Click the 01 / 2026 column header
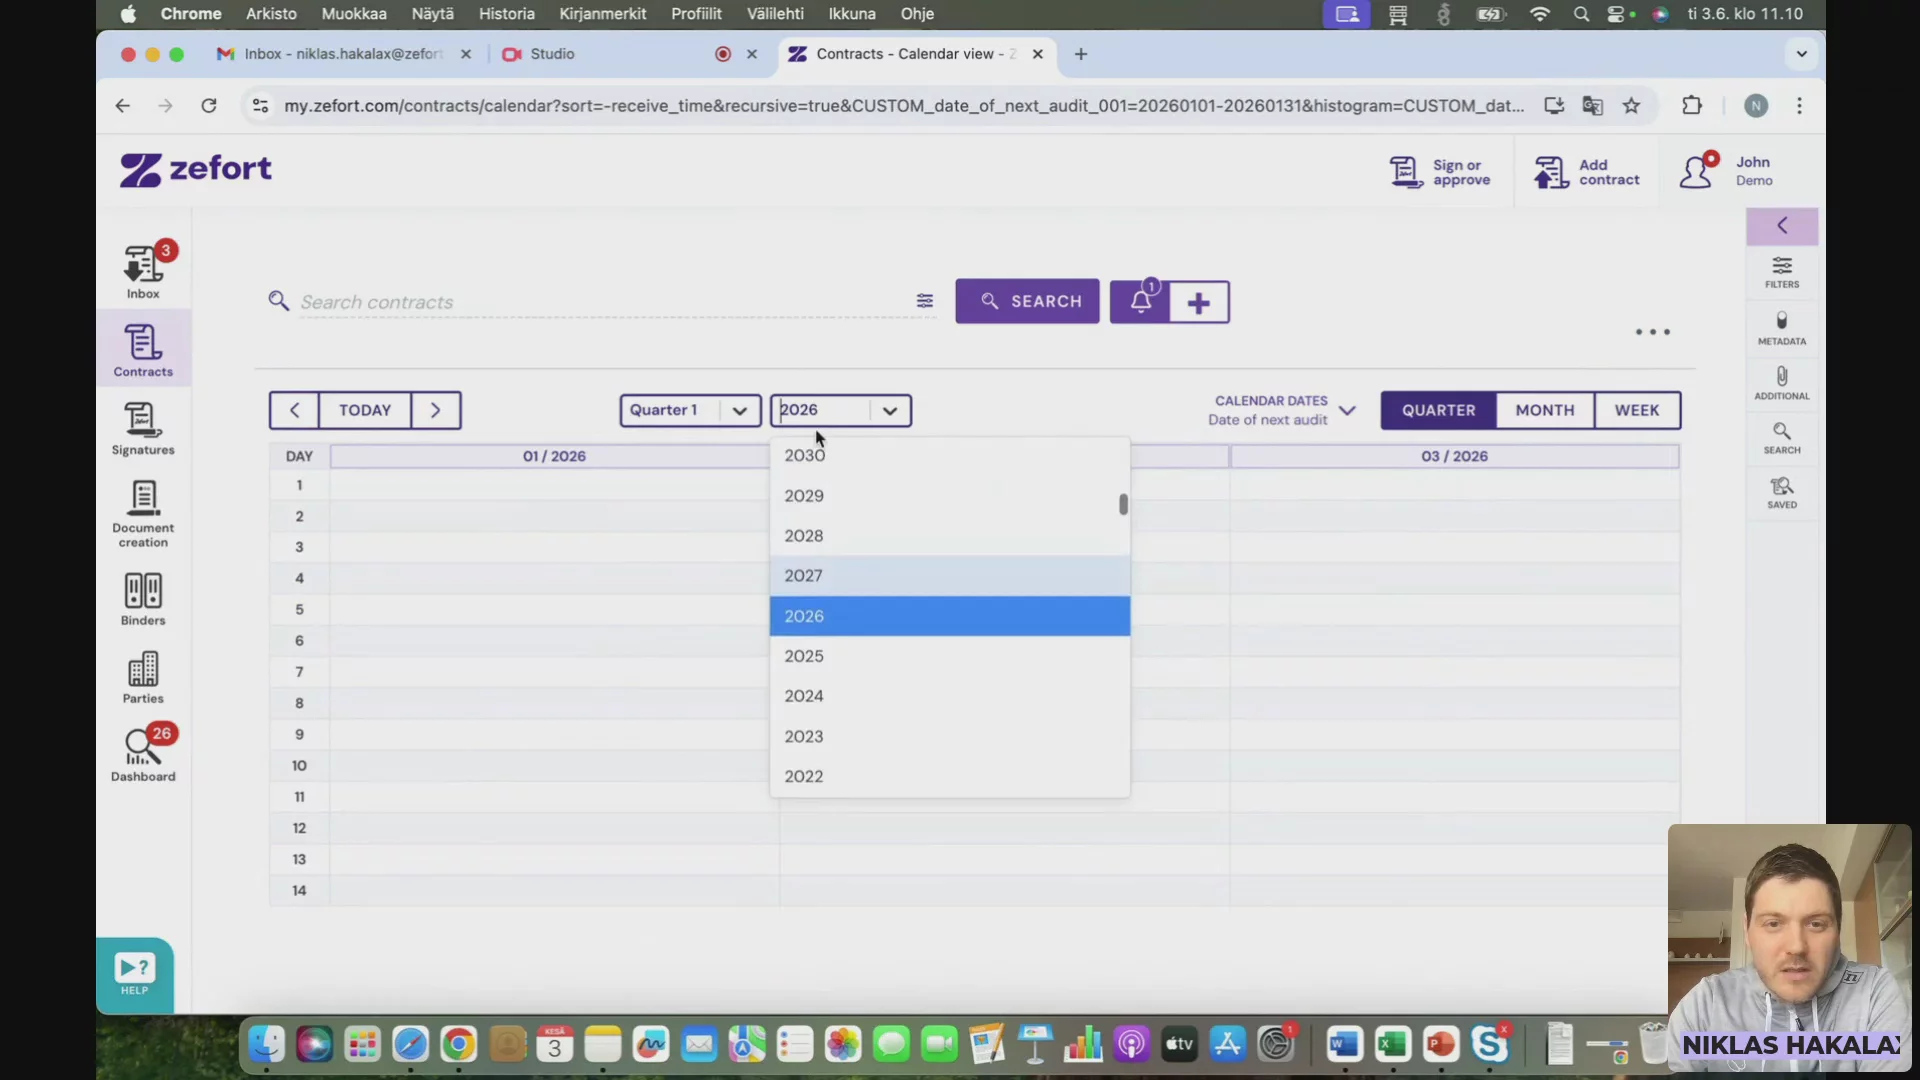Image resolution: width=1920 pixels, height=1080 pixels. click(x=554, y=456)
